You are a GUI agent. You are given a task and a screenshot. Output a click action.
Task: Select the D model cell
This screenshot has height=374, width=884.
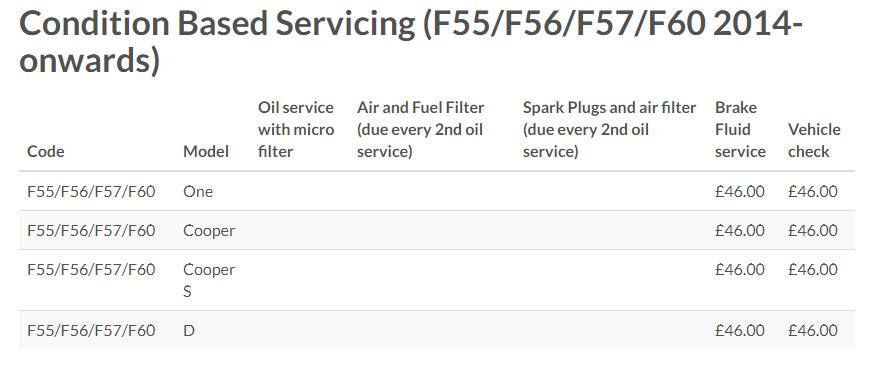click(189, 331)
